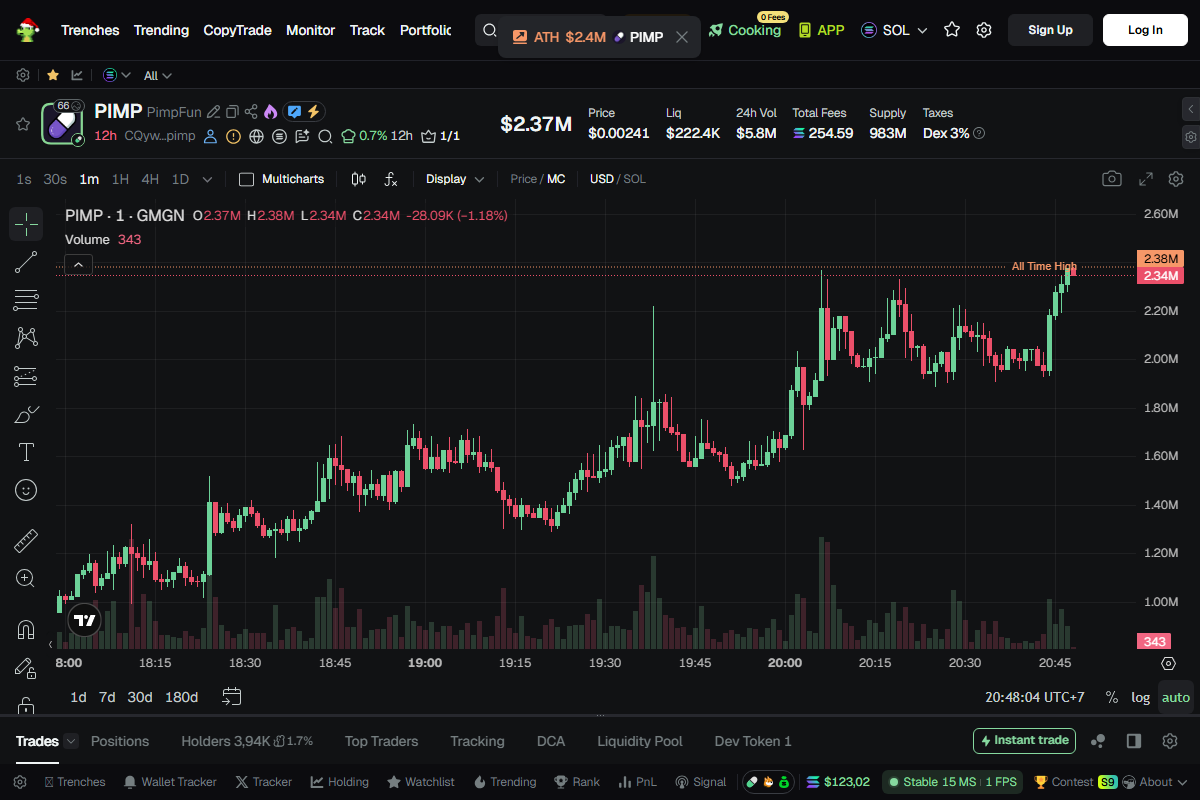This screenshot has width=1200, height=800.
Task: Toggle auto scale on price axis
Action: pyautogui.click(x=1176, y=697)
